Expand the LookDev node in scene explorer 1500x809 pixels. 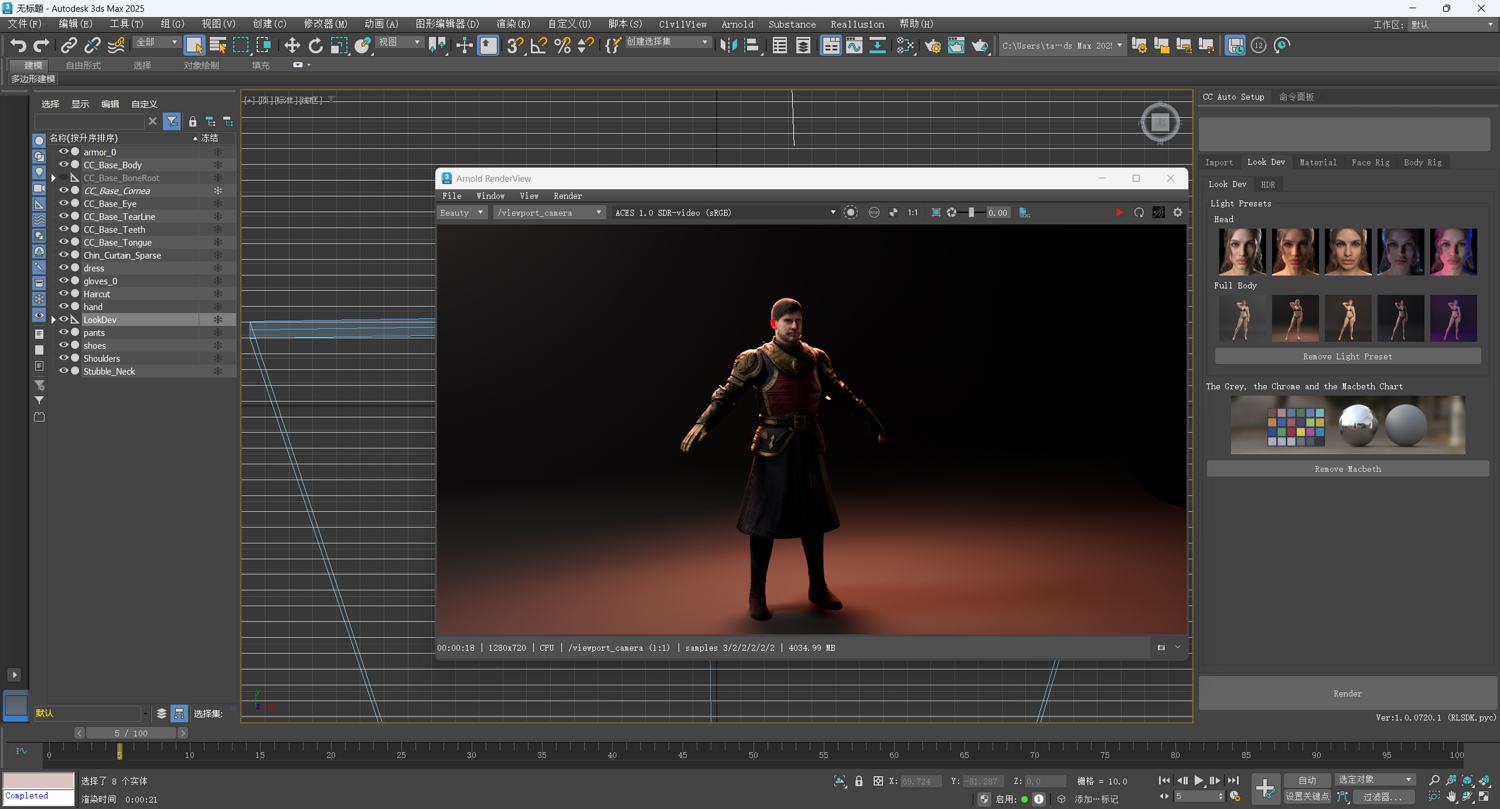53,320
